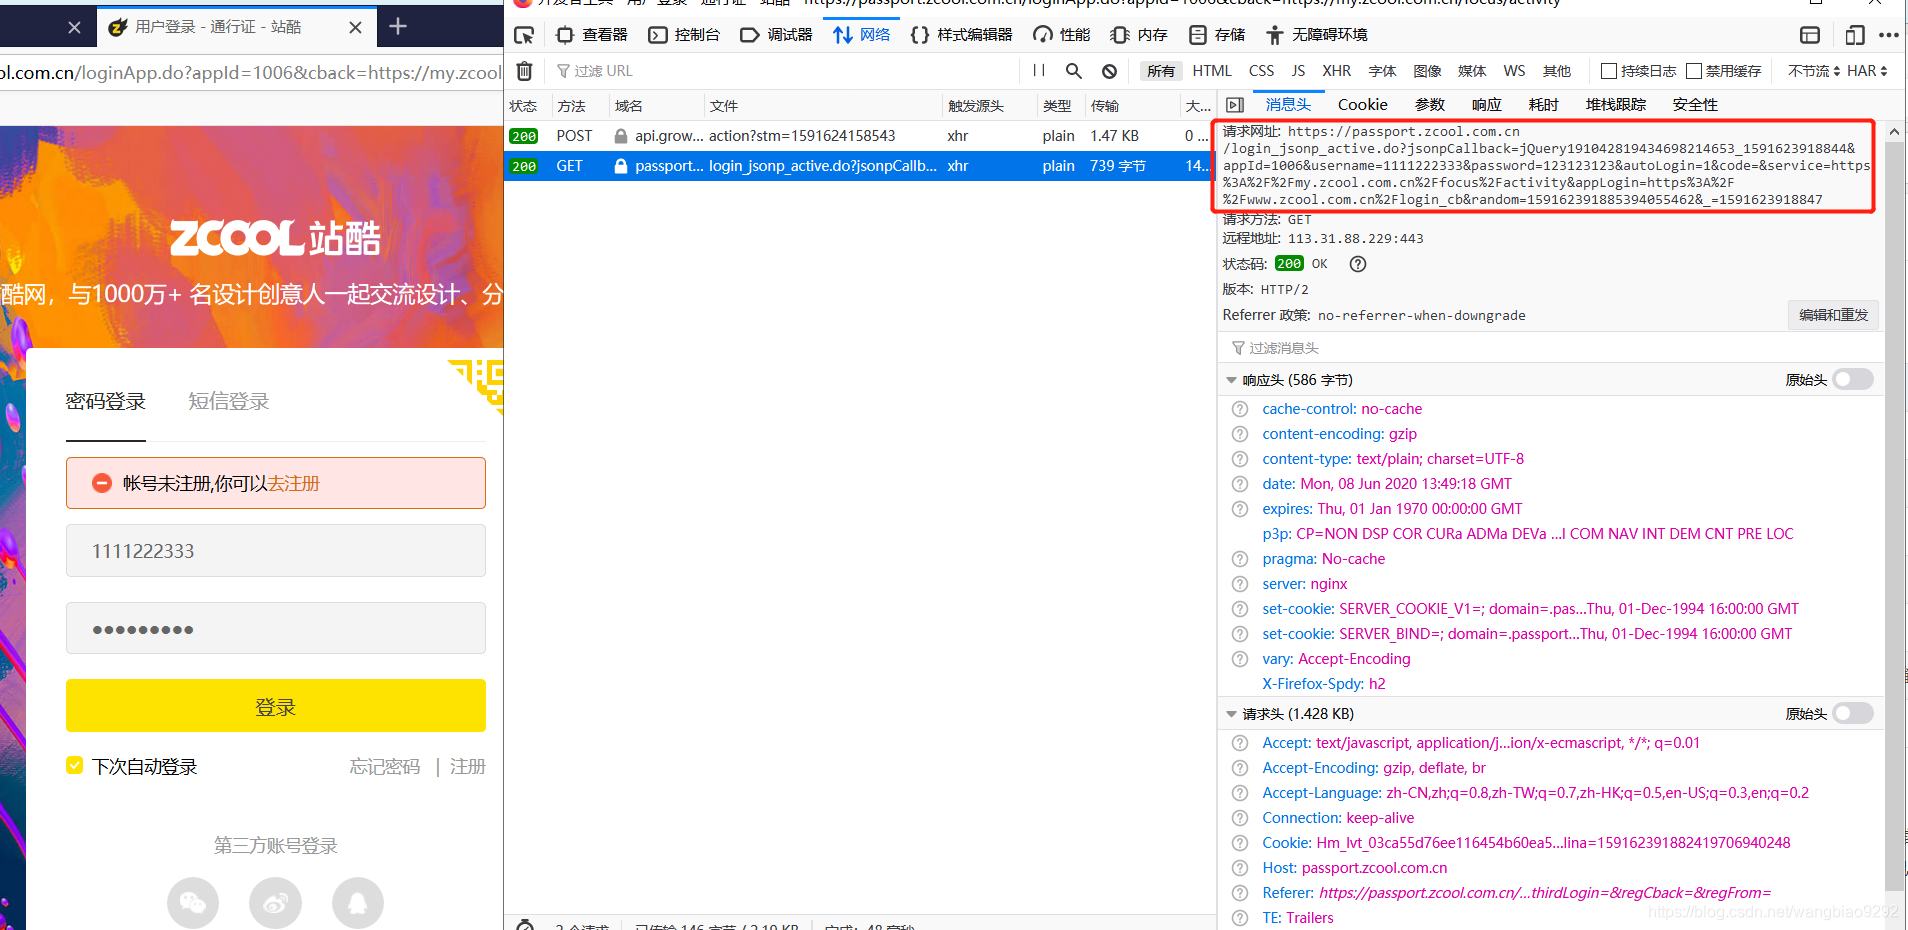Screen dimensions: 1908x930
Task: Click the status code help icon
Action: pyautogui.click(x=1357, y=264)
